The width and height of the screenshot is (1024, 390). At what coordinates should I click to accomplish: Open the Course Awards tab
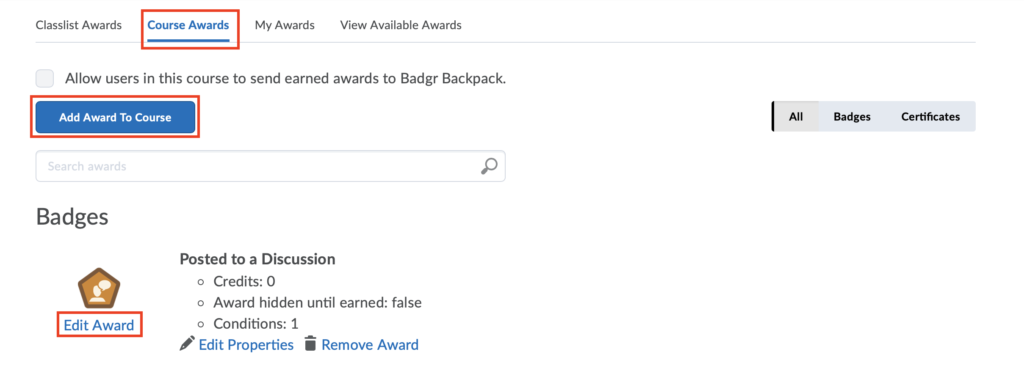point(188,25)
